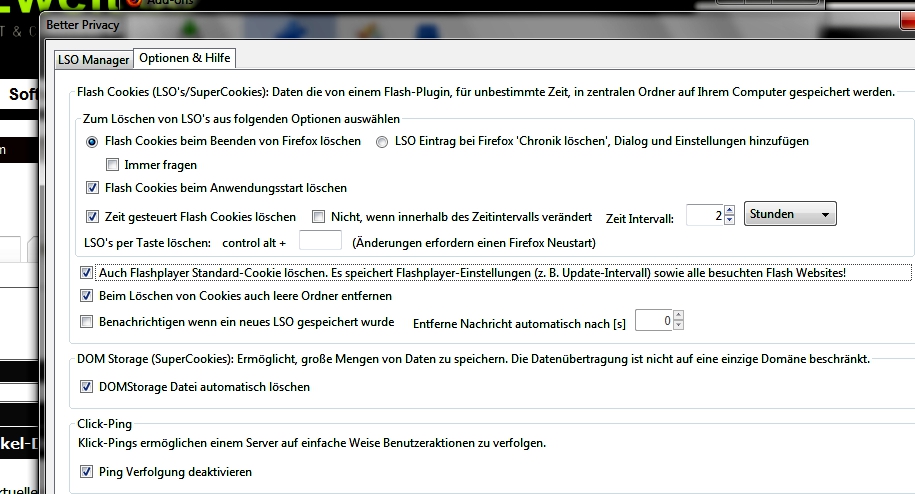This screenshot has width=915, height=494.
Task: Select the Optionen & Hilfe tab
Action: (x=184, y=58)
